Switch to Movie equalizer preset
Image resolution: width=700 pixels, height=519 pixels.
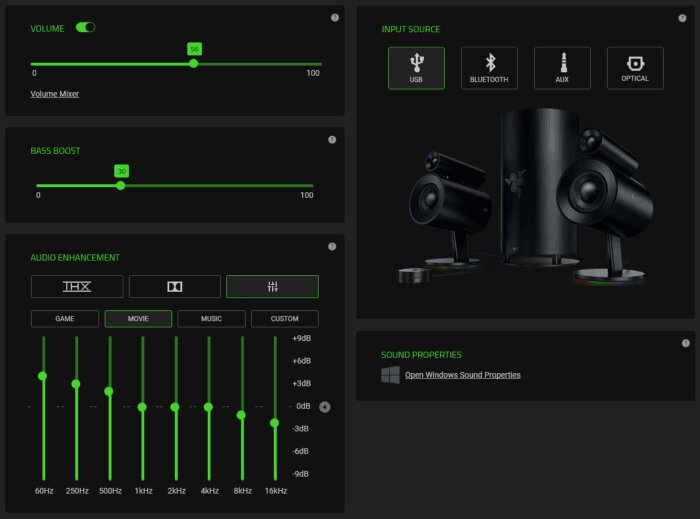pos(138,319)
